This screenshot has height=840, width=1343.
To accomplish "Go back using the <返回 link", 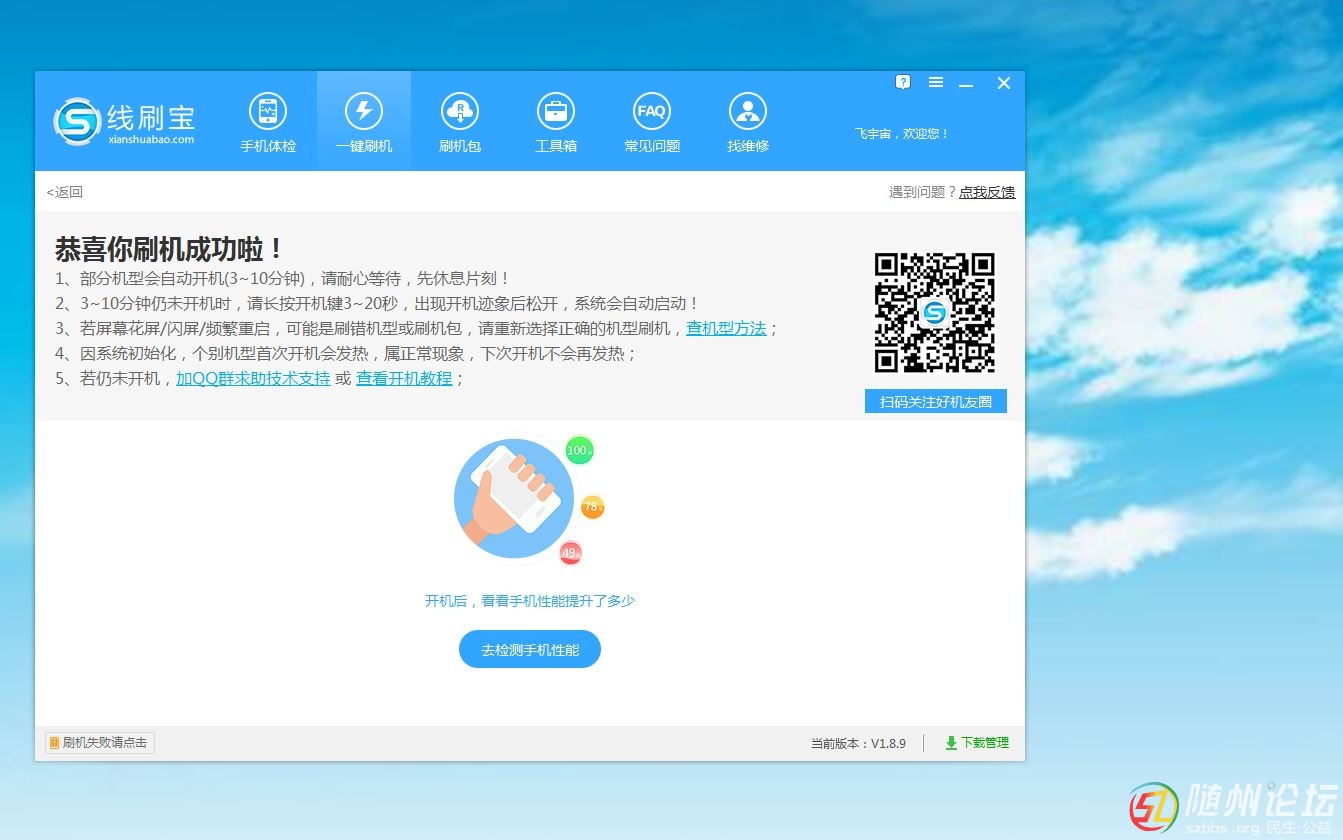I will click(x=65, y=192).
